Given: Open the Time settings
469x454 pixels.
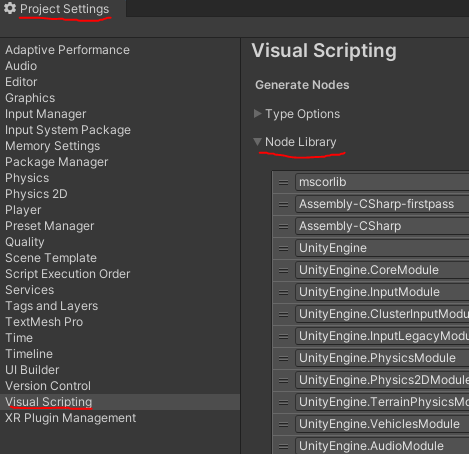Looking at the screenshot, I should pyautogui.click(x=19, y=338).
